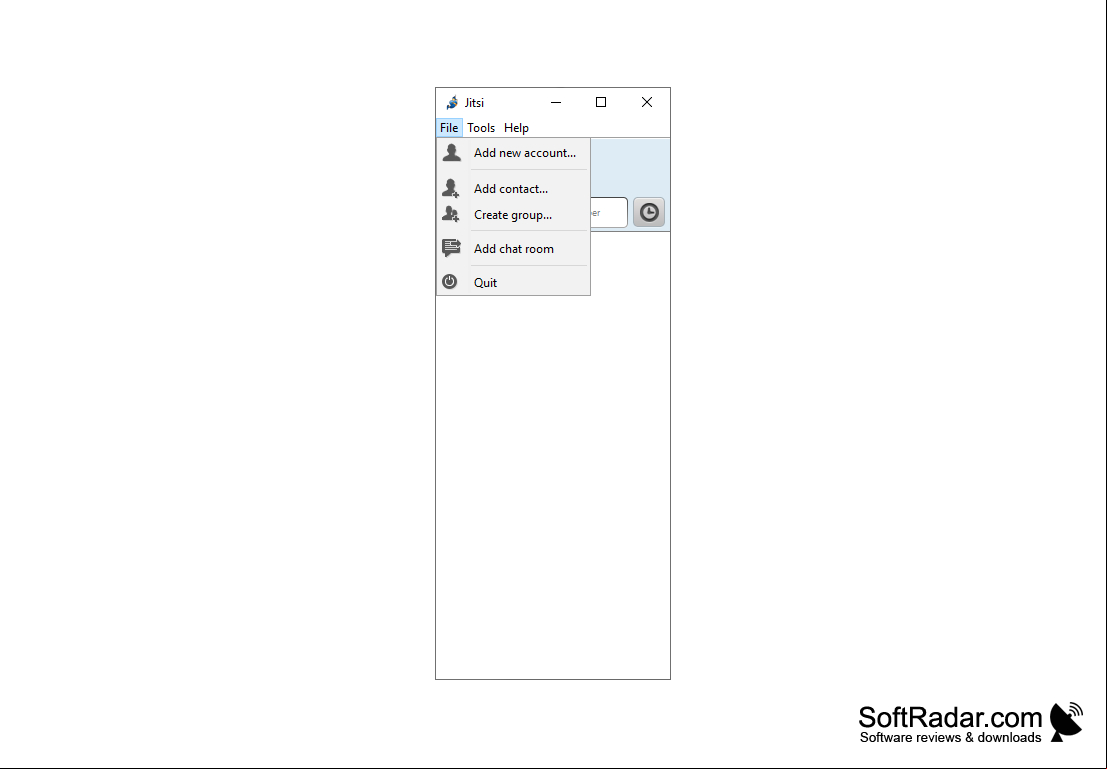Close the Jitsi window

pos(647,102)
